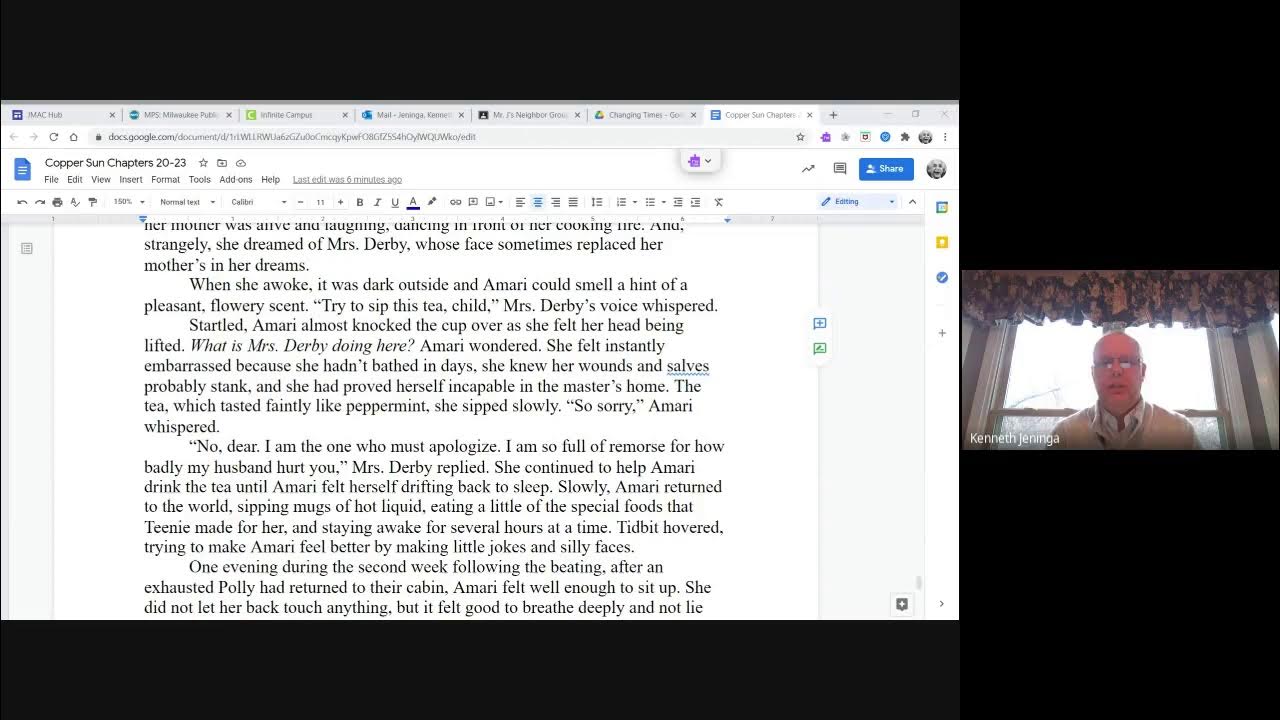Open the File menu
The image size is (1280, 720).
(x=51, y=180)
